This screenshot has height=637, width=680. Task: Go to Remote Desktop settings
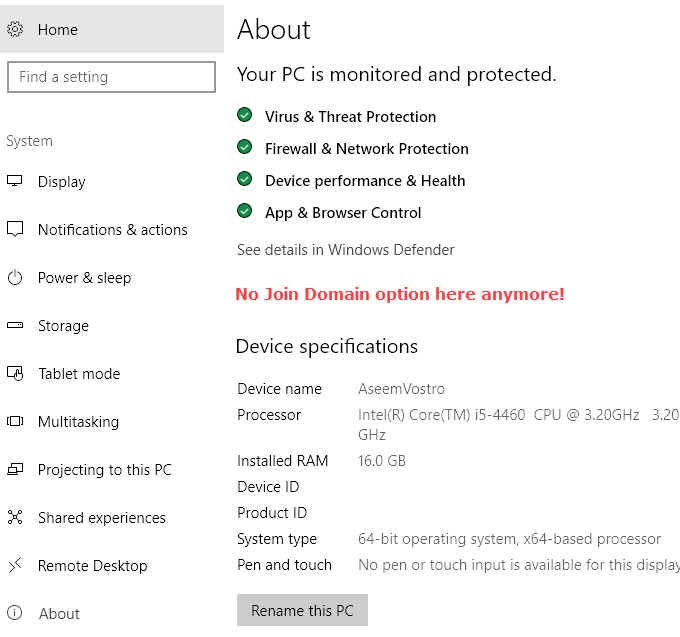pyautogui.click(x=92, y=566)
